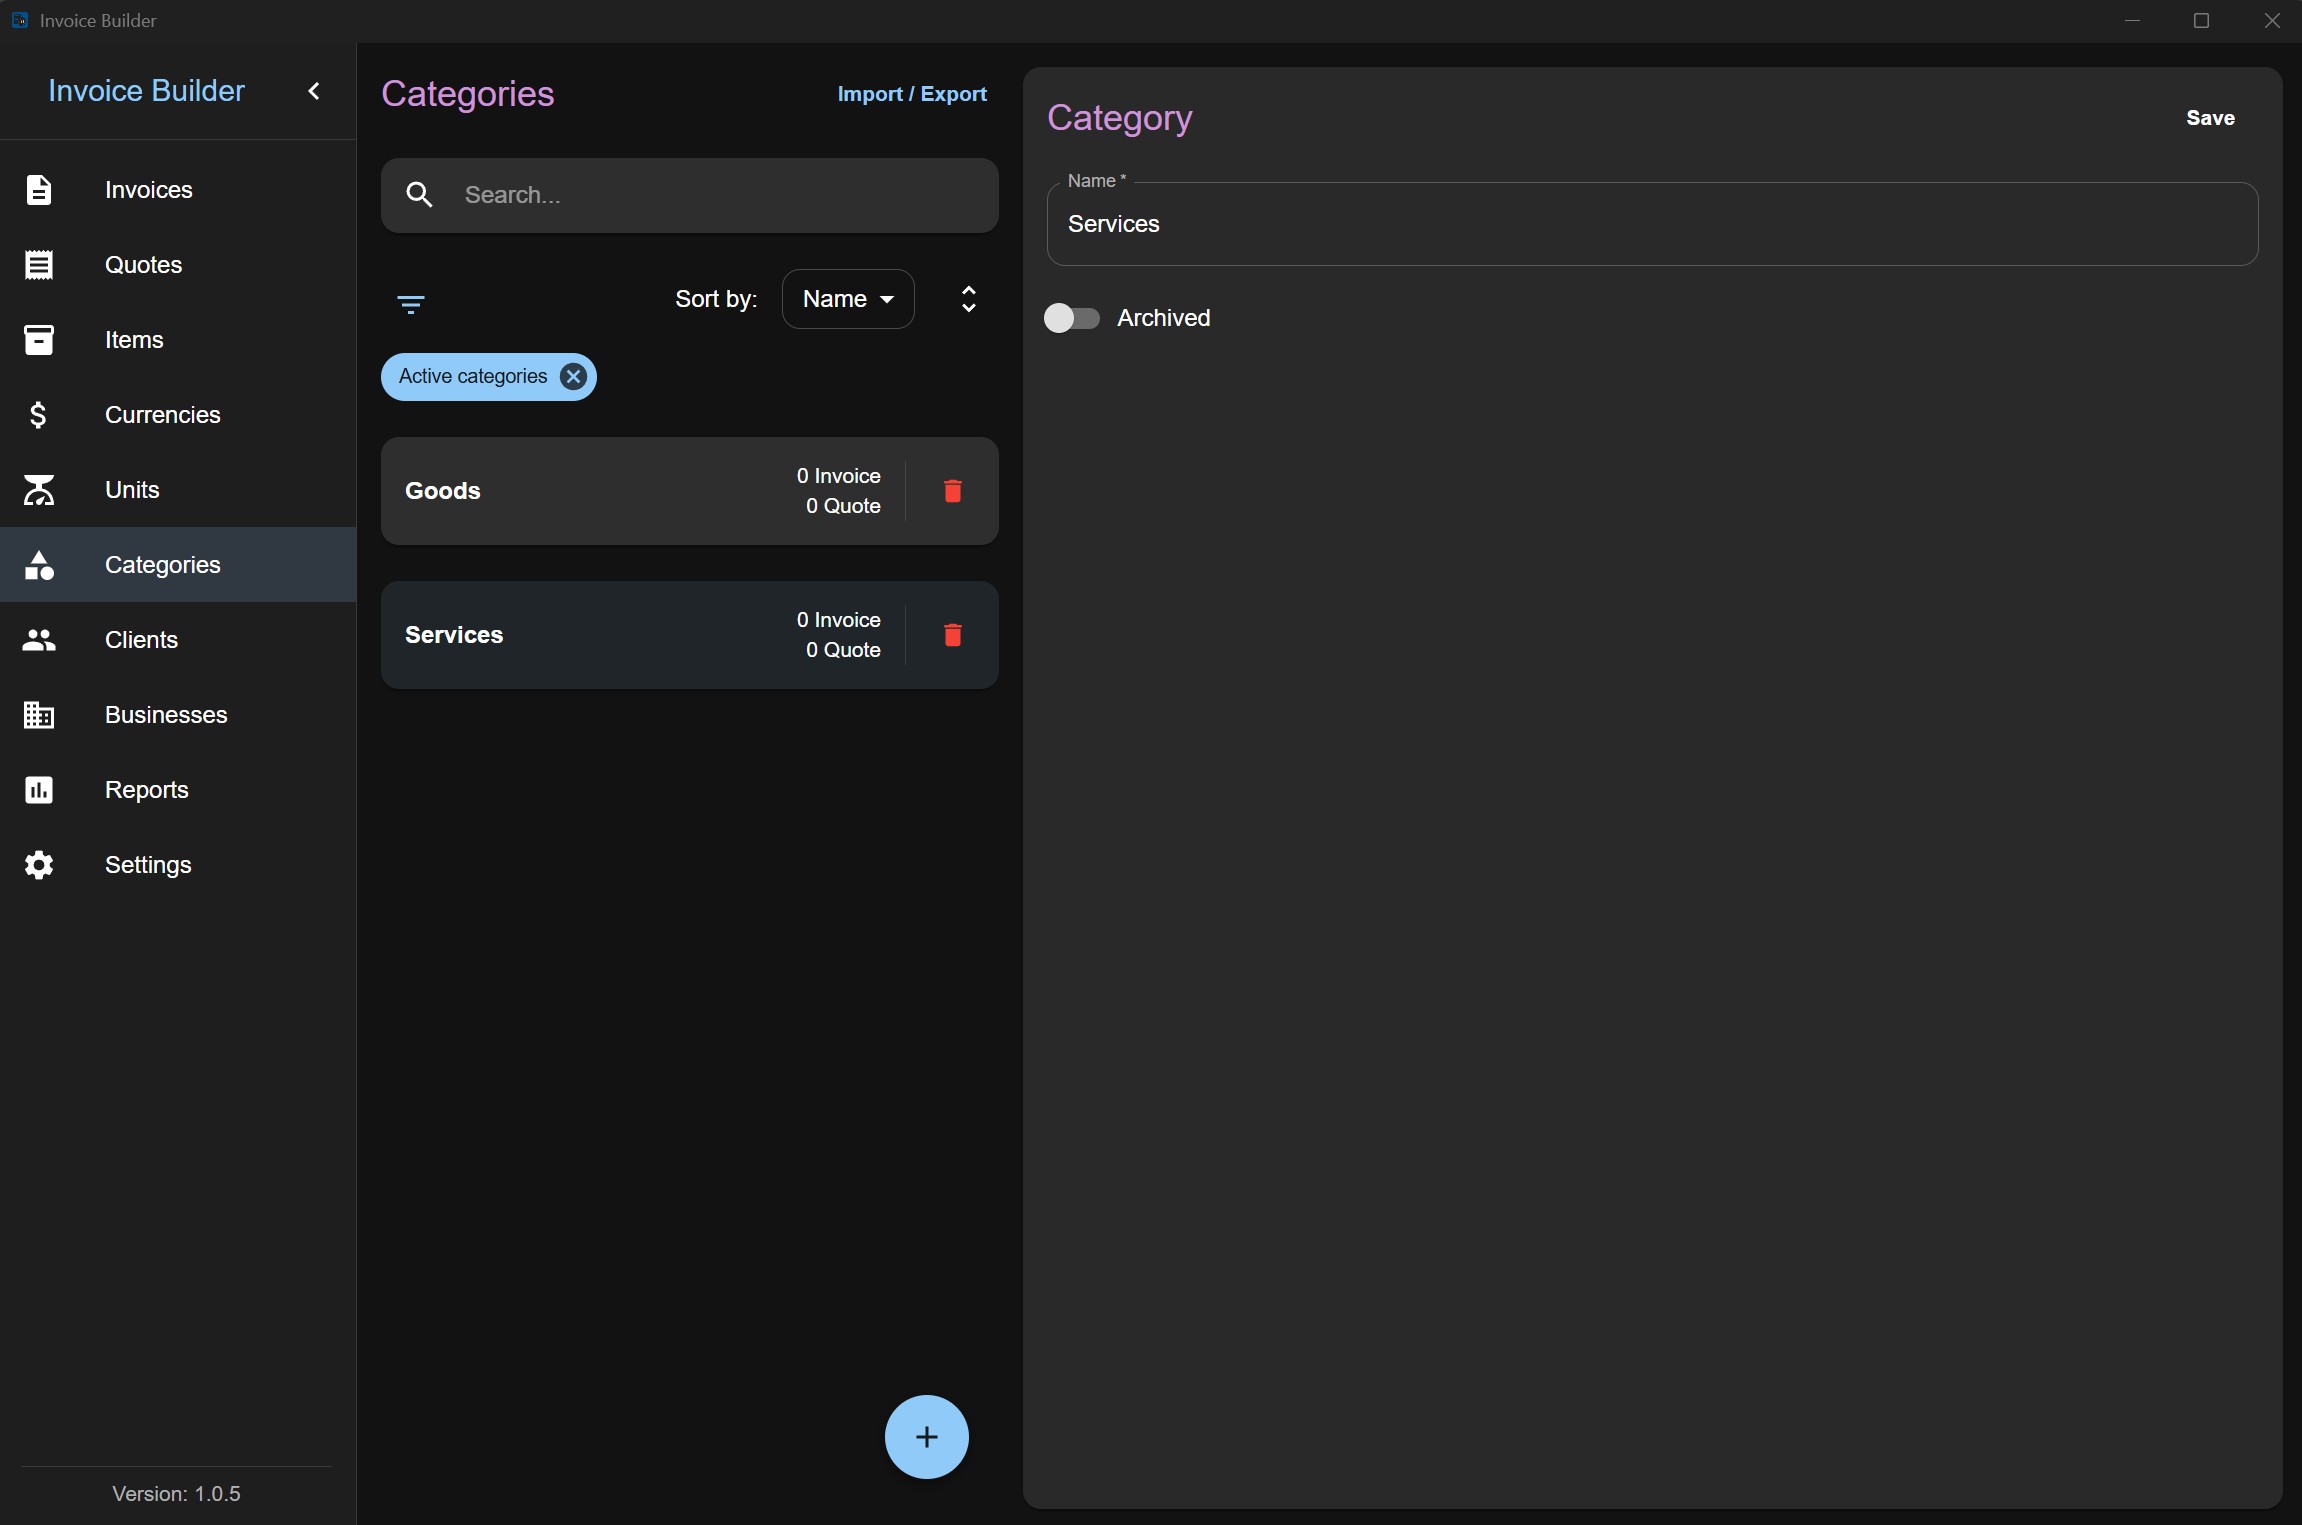Click the Reports chart icon
2302x1525 pixels.
38,789
